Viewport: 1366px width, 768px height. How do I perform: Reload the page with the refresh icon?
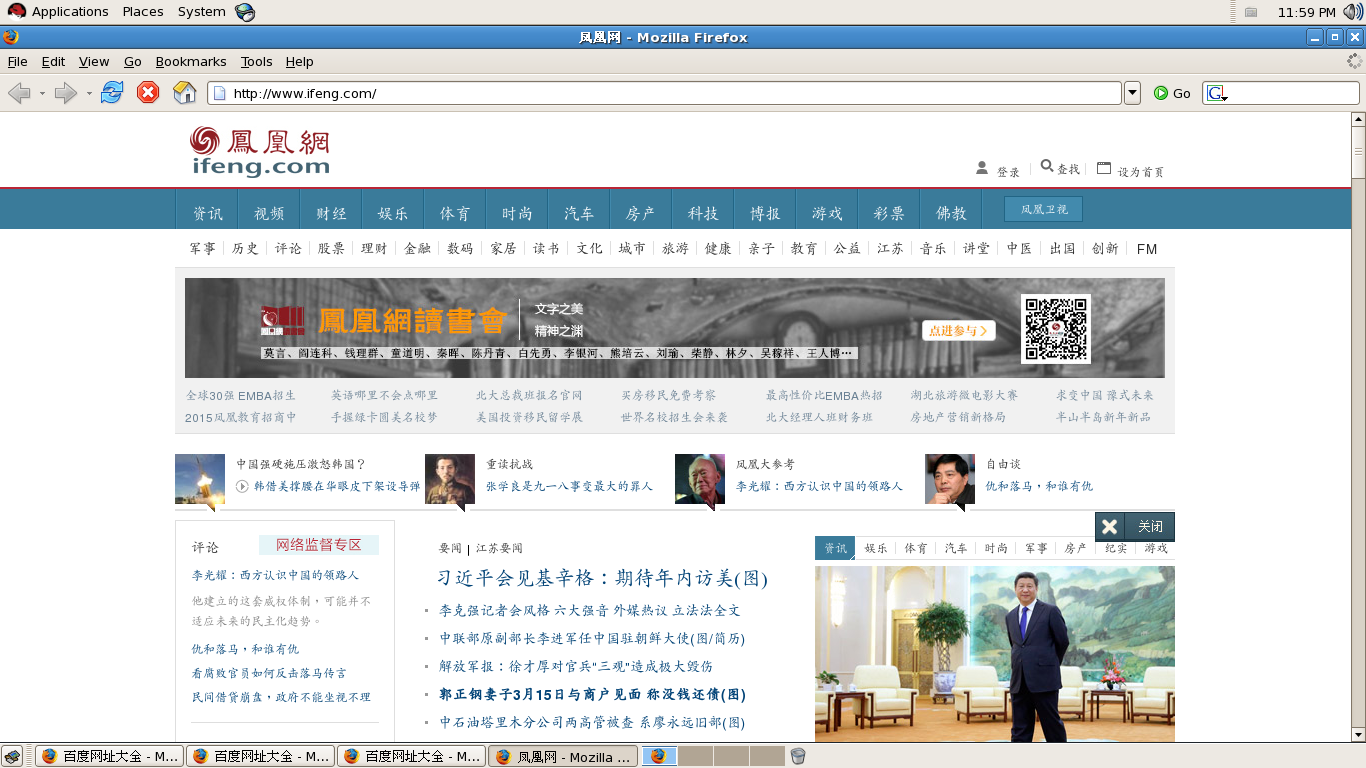tap(112, 93)
